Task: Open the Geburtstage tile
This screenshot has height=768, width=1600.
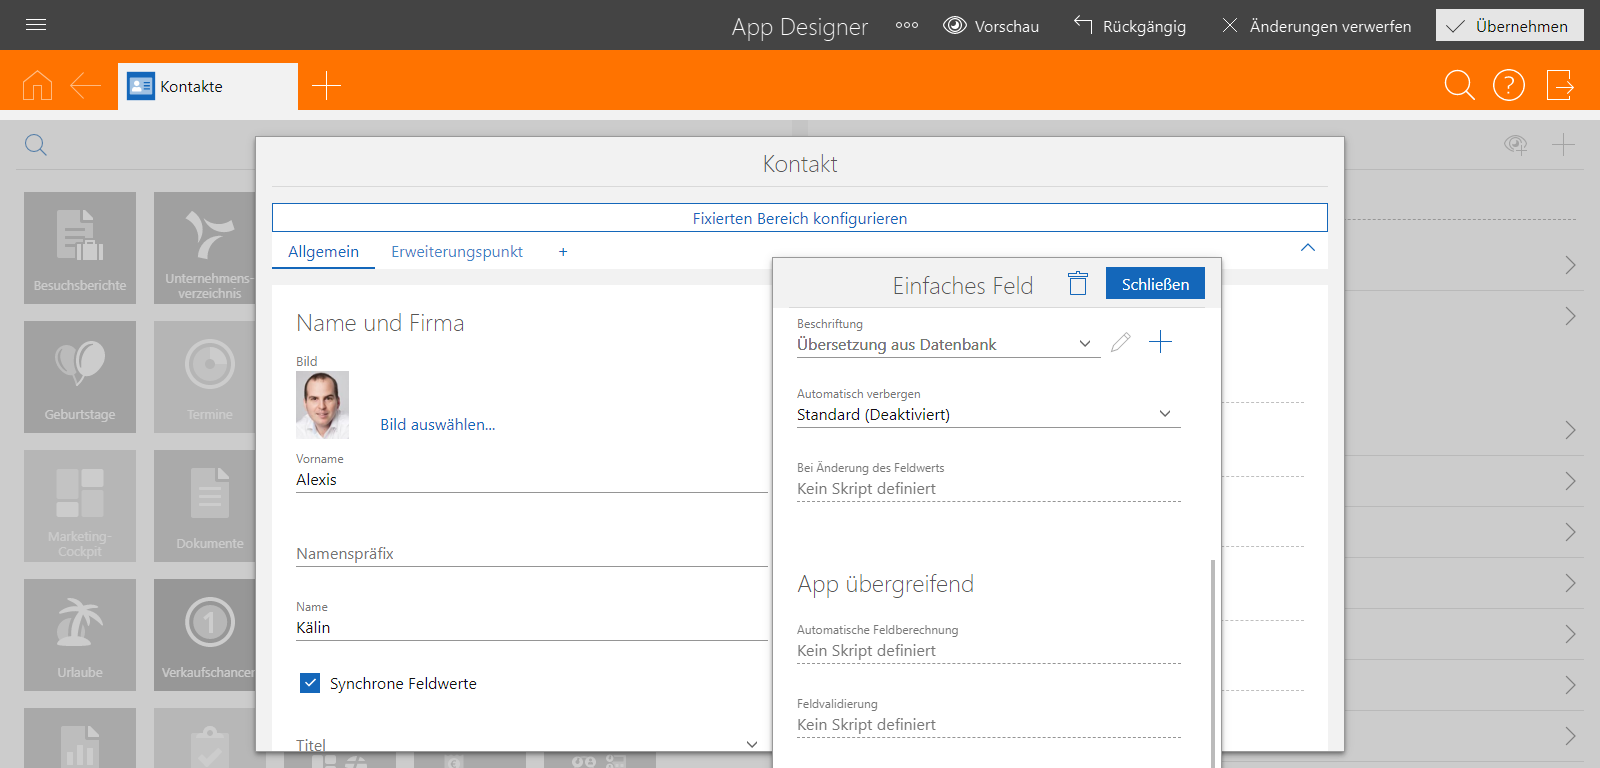Action: coord(80,377)
